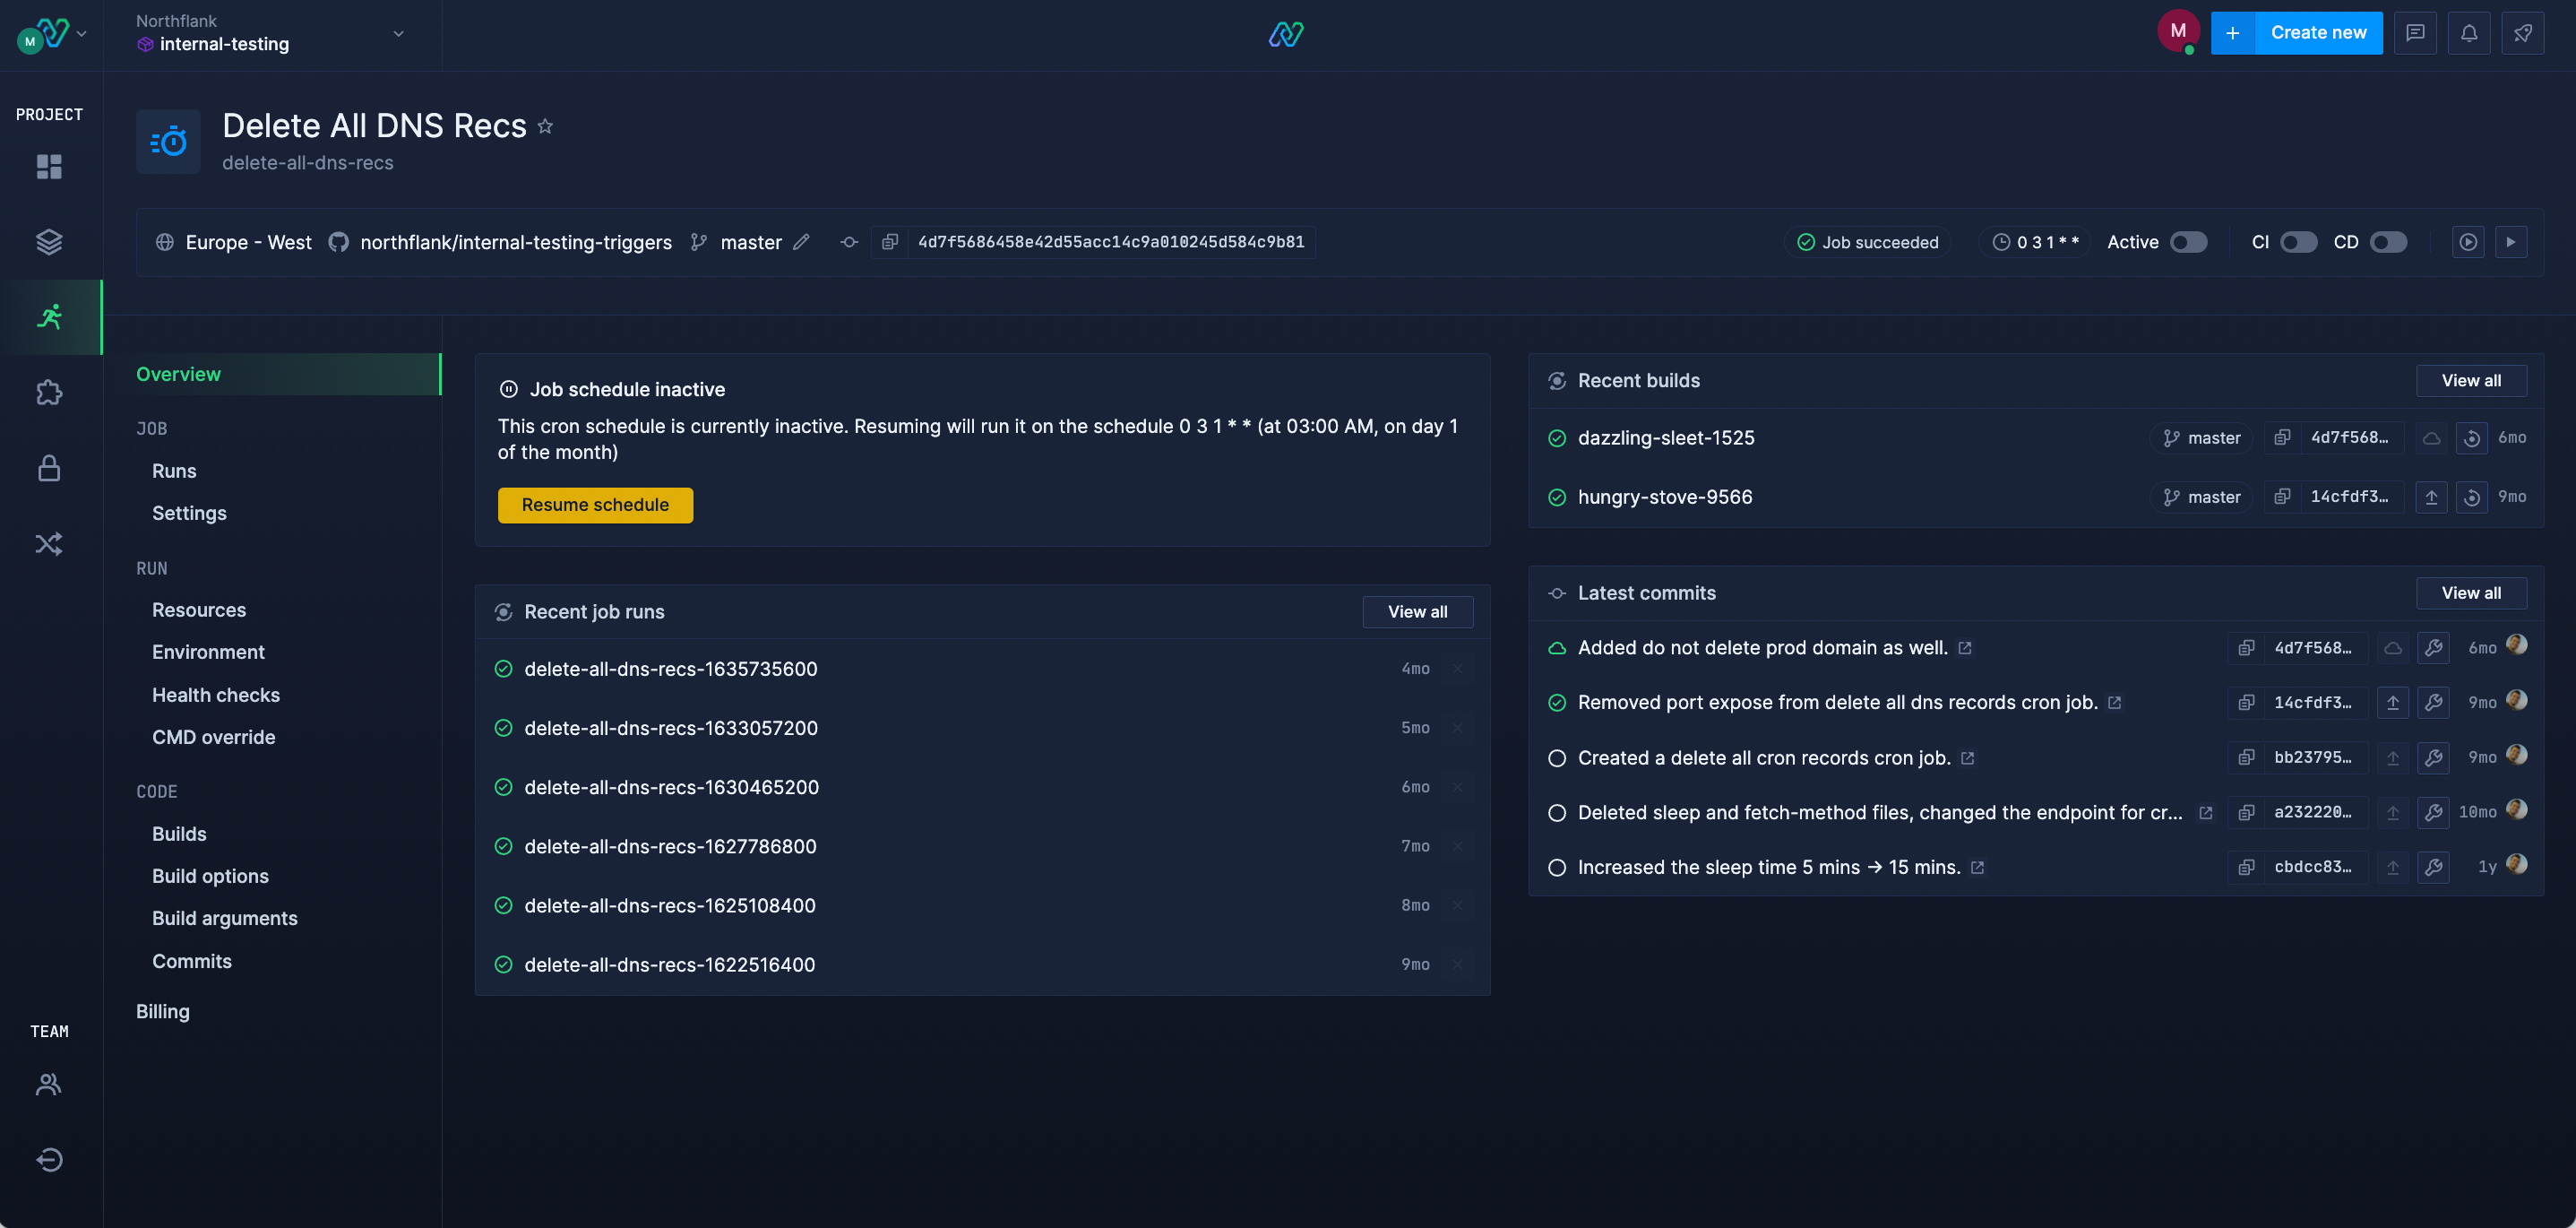
Task: Open Build arguments in side menu
Action: tap(225, 918)
